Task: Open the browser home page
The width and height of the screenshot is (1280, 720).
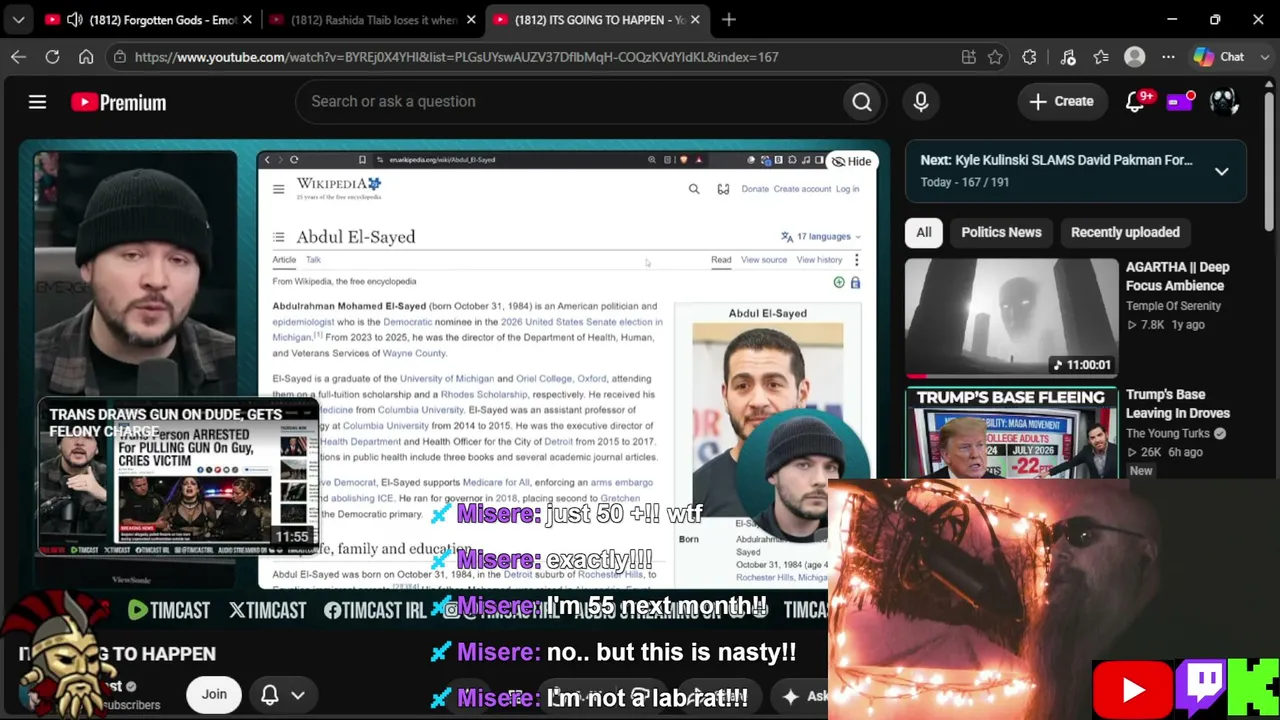Action: point(86,57)
